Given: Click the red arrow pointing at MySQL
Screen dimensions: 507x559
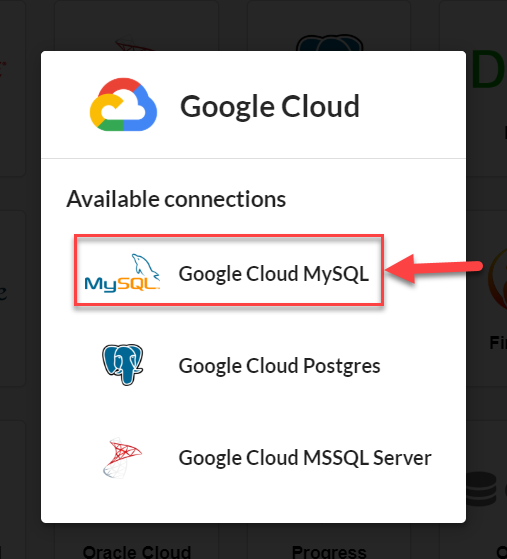Looking at the screenshot, I should point(434,268).
